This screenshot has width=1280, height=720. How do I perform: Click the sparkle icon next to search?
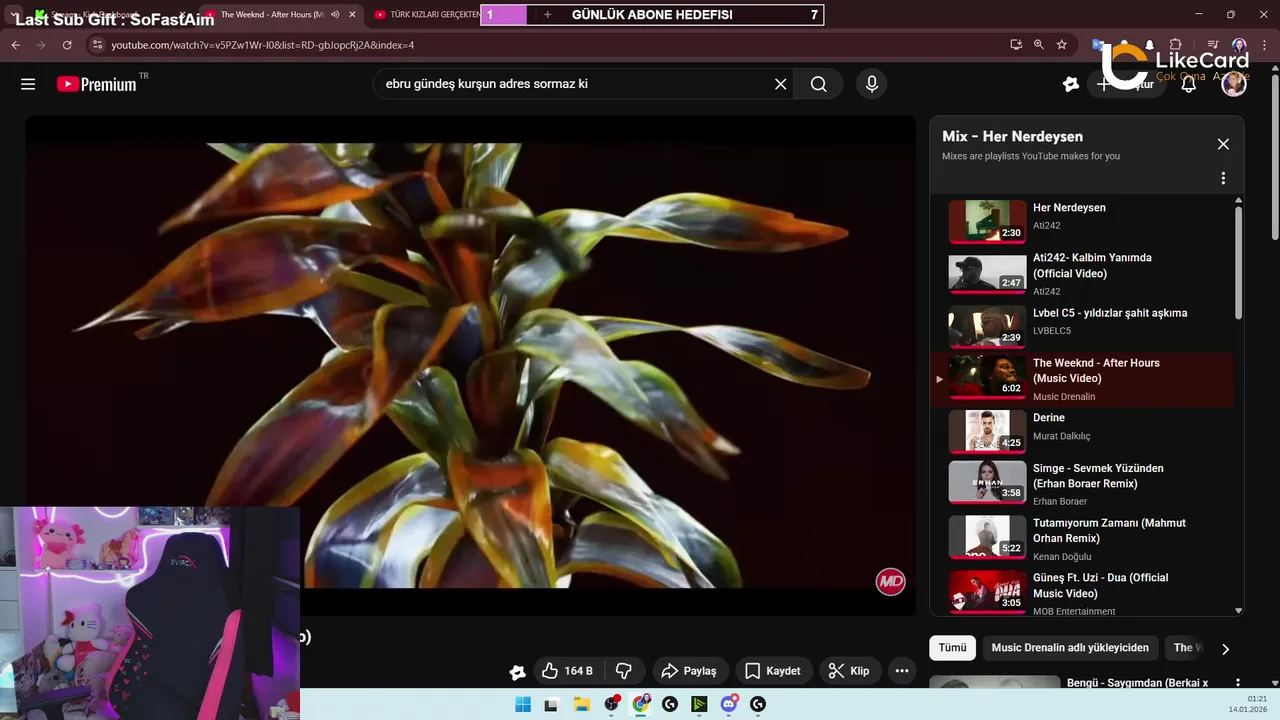[x=1071, y=84]
